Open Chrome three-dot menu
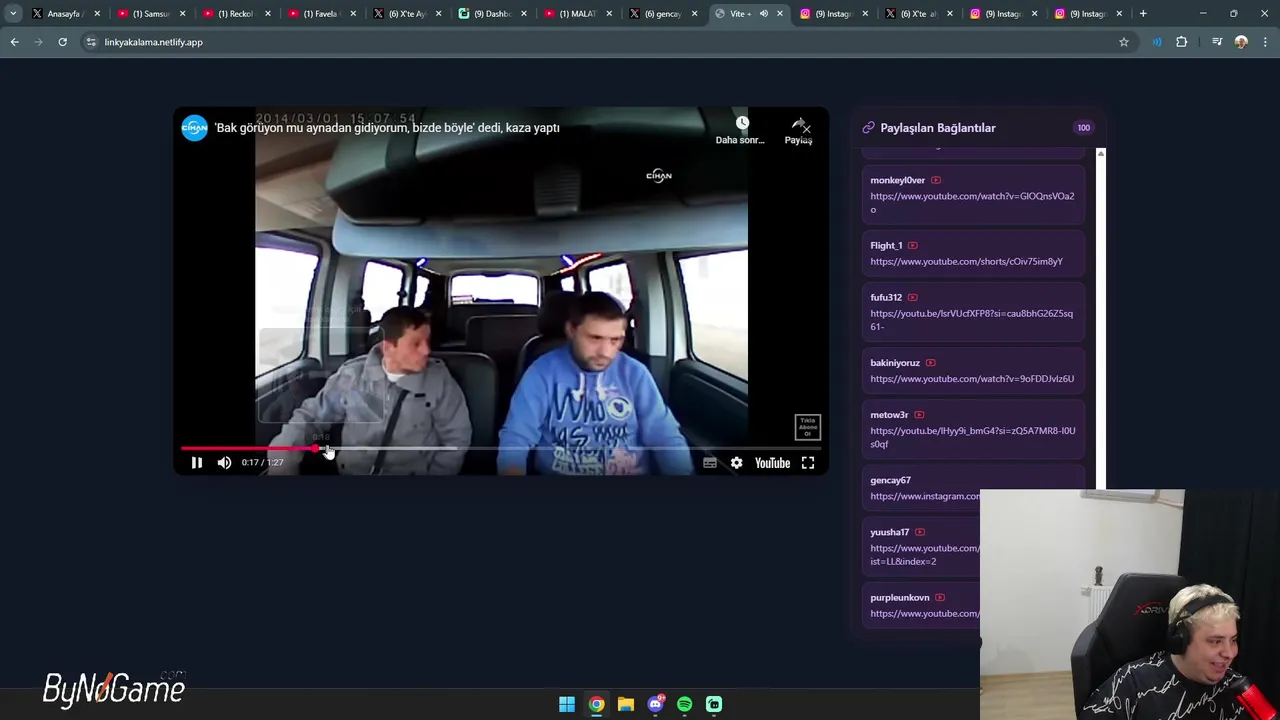Image resolution: width=1280 pixels, height=720 pixels. pos(1266,42)
